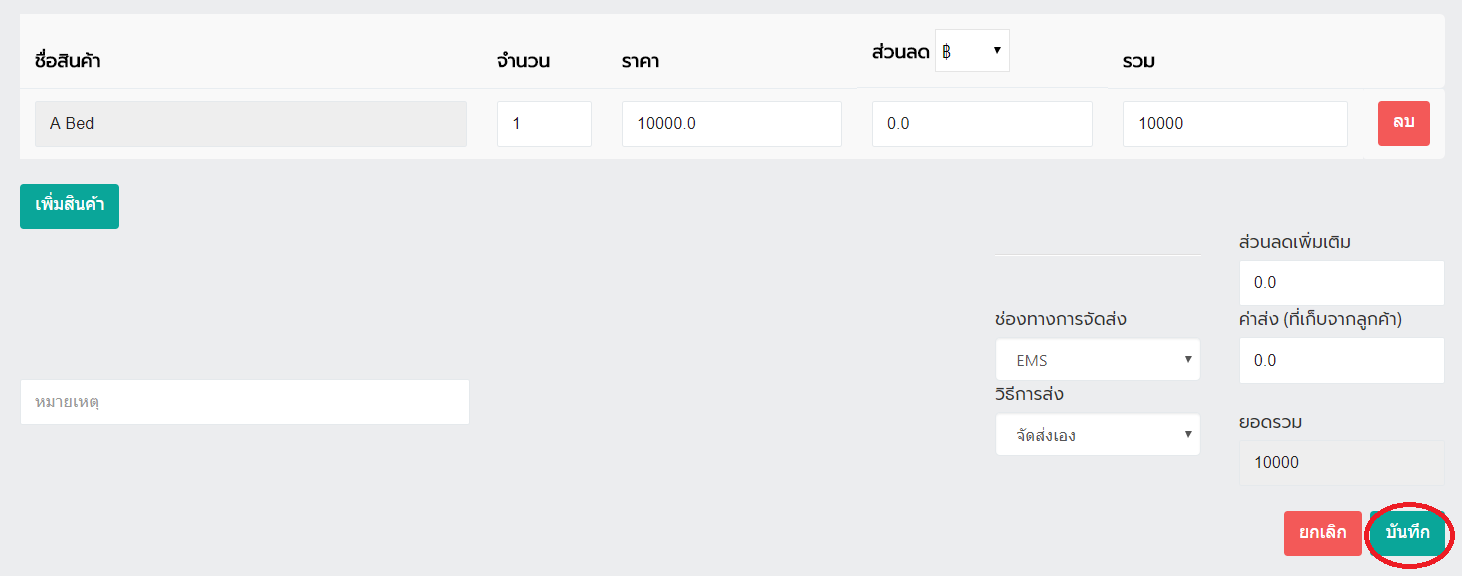
Task: Click the A Bed product name field
Action: tap(250, 124)
